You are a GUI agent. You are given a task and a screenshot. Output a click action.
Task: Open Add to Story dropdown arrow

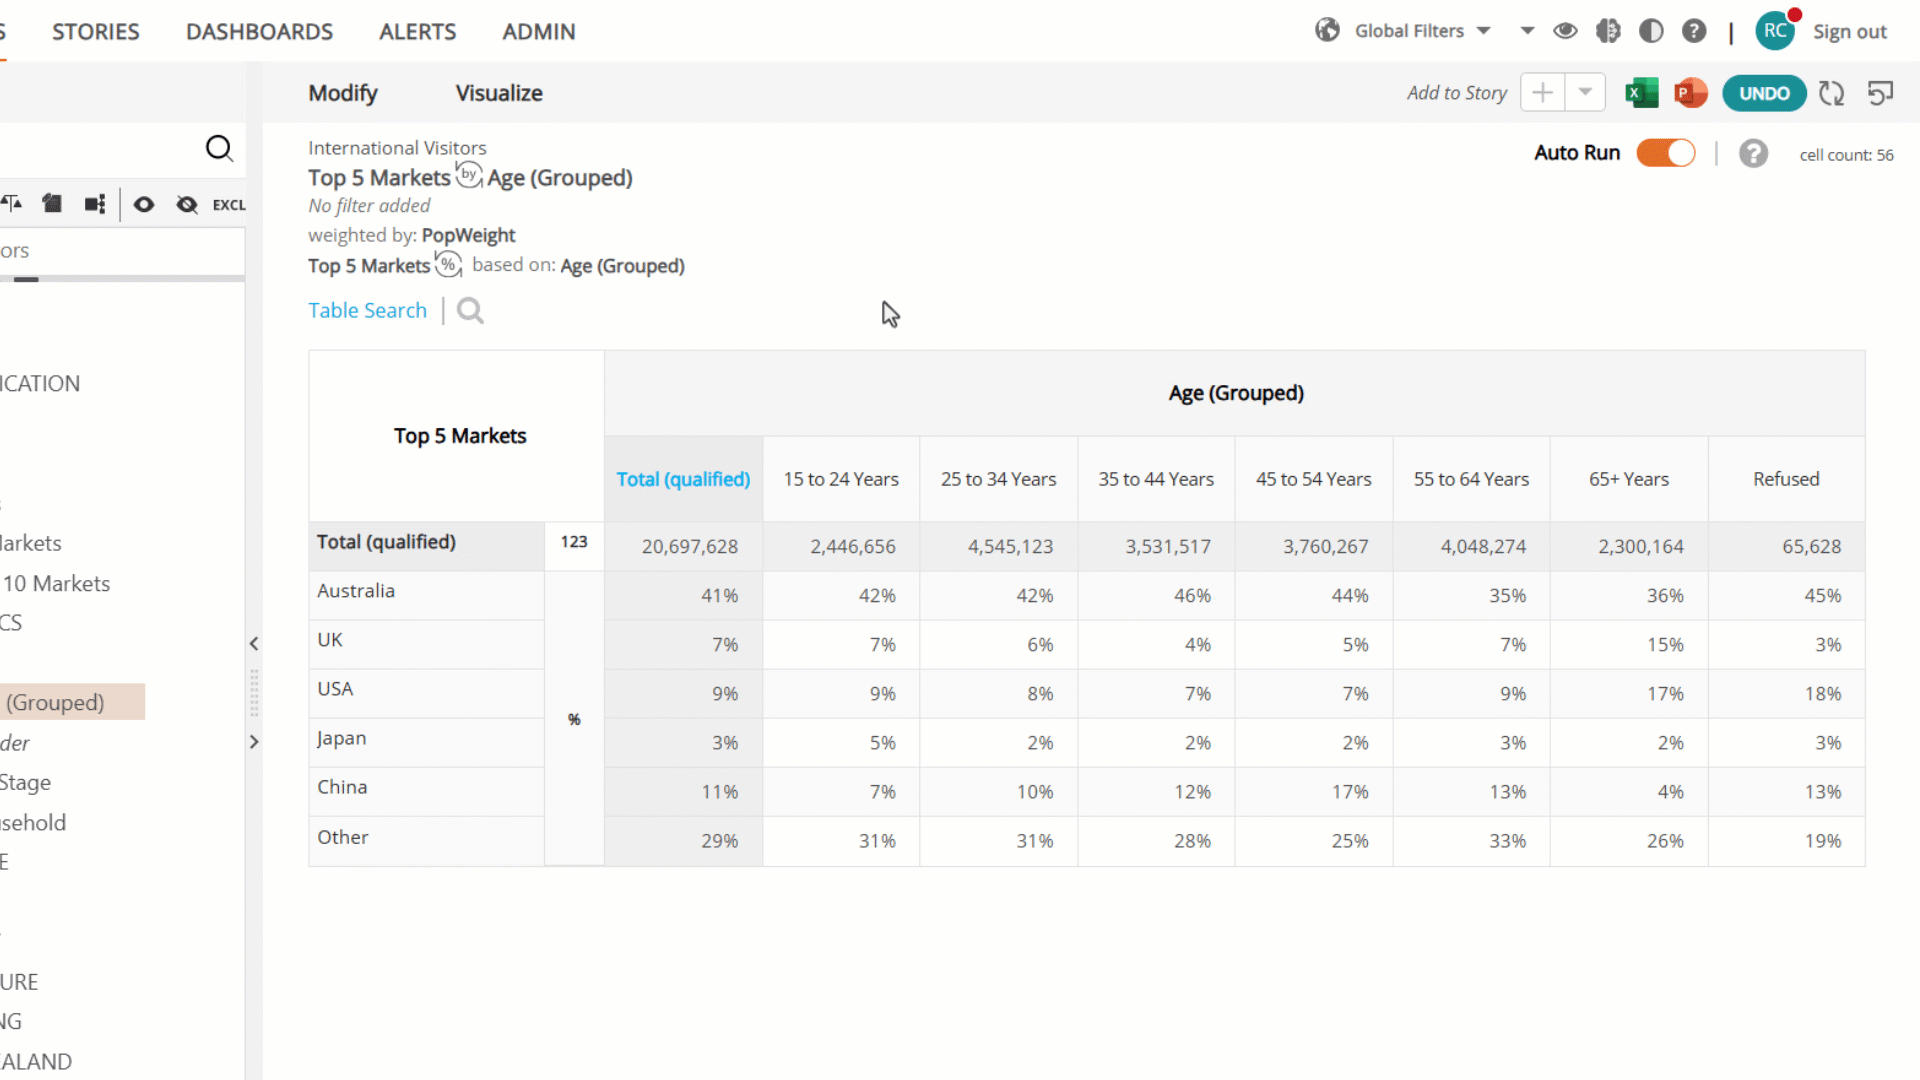[1585, 92]
